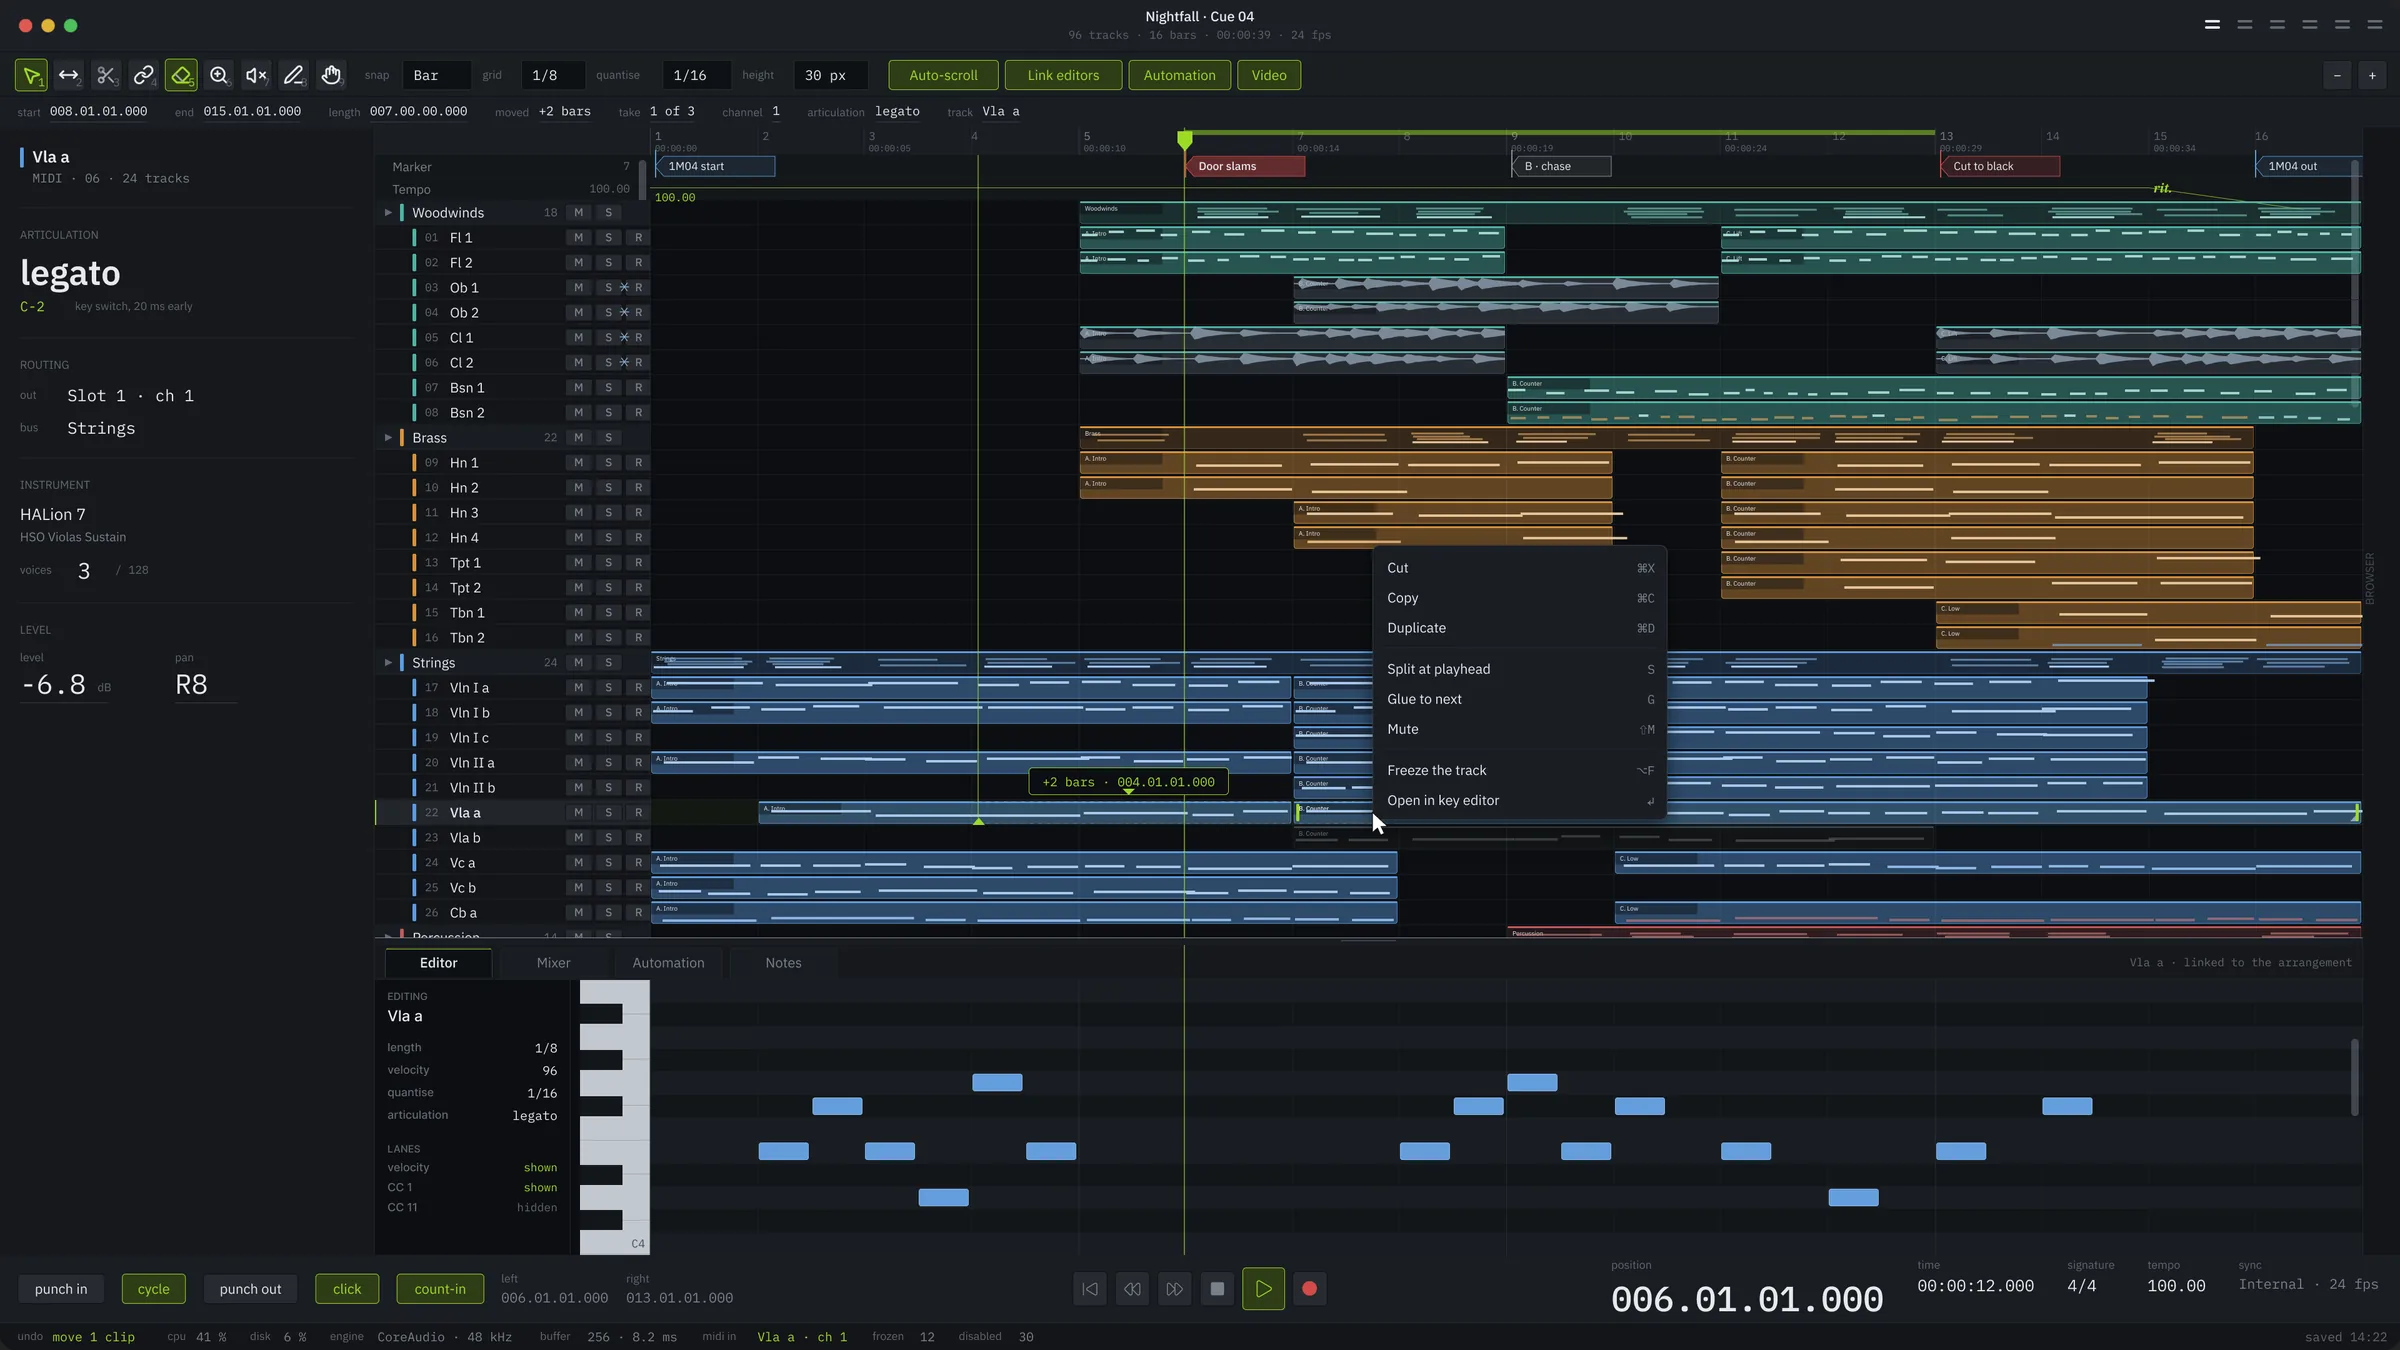The image size is (2400, 1350).
Task: Open the snap Bar dropdown
Action: click(436, 75)
